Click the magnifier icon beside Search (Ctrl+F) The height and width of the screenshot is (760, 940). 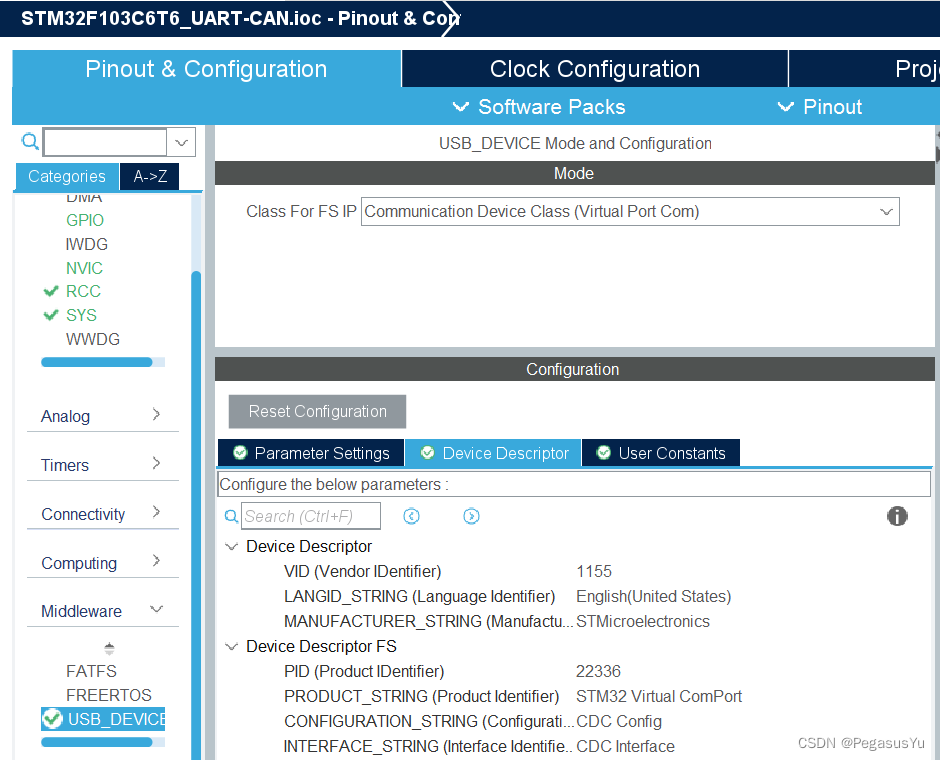tap(231, 515)
